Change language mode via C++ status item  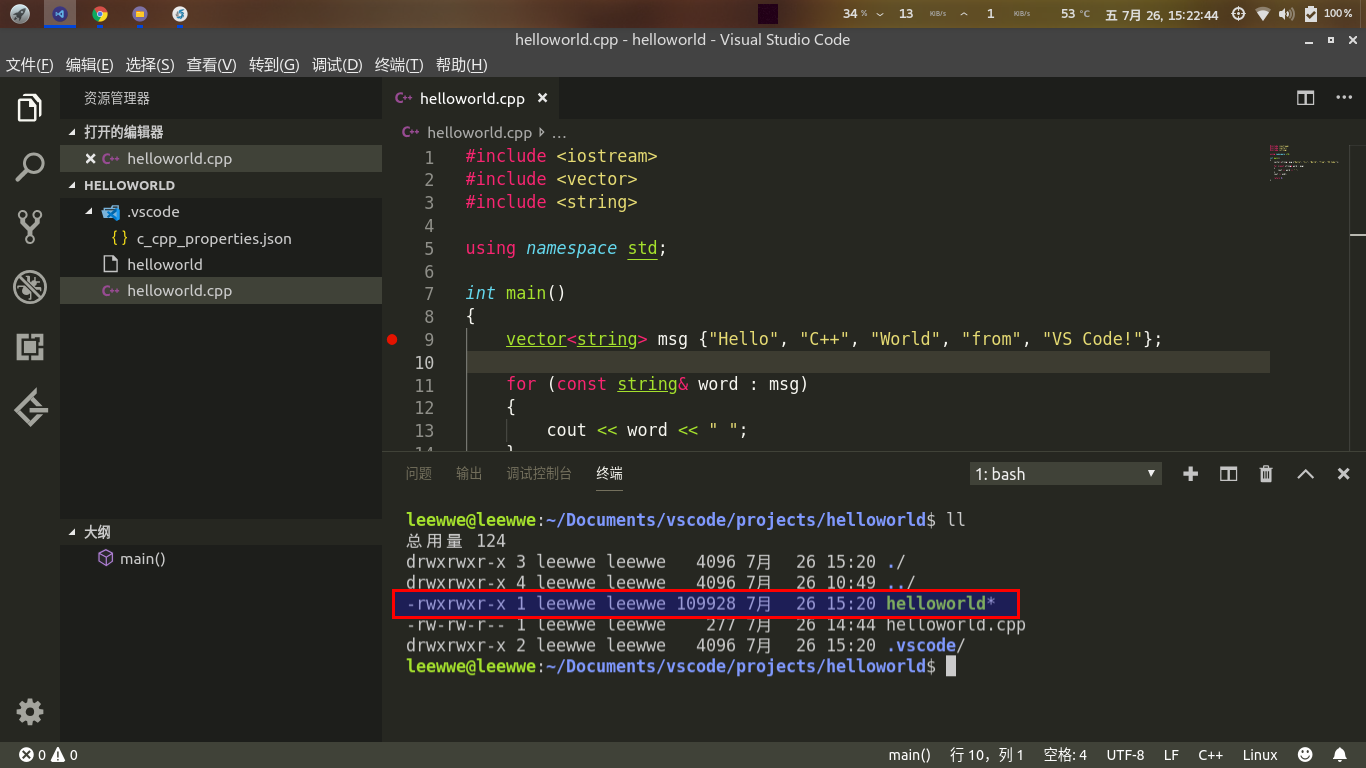pyautogui.click(x=1210, y=754)
